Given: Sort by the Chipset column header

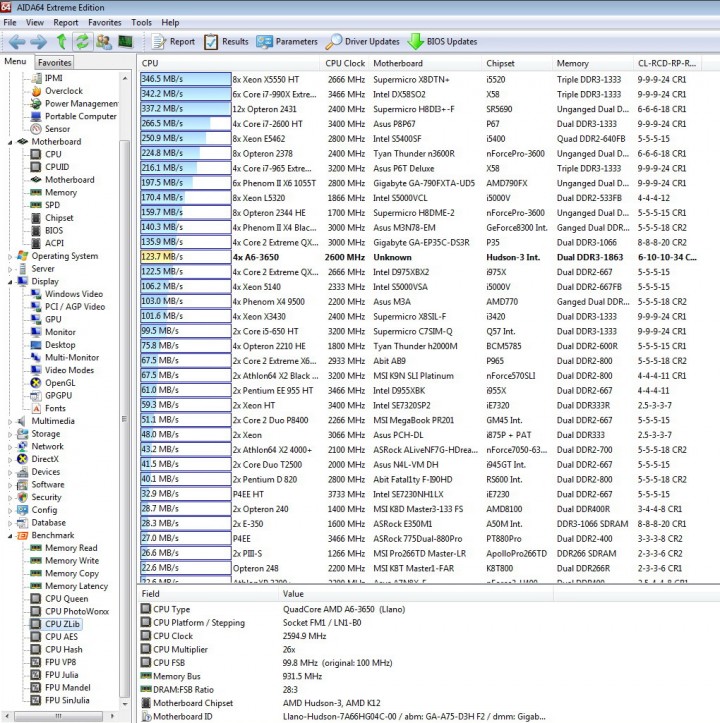Looking at the screenshot, I should pos(517,63).
